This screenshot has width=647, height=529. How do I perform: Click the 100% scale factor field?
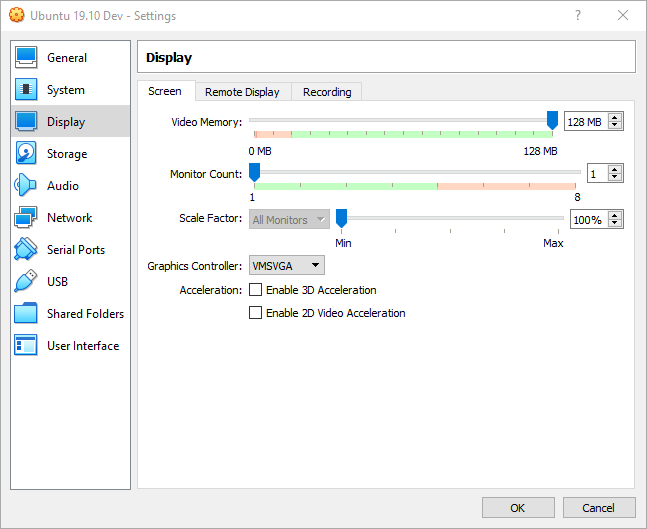588,220
